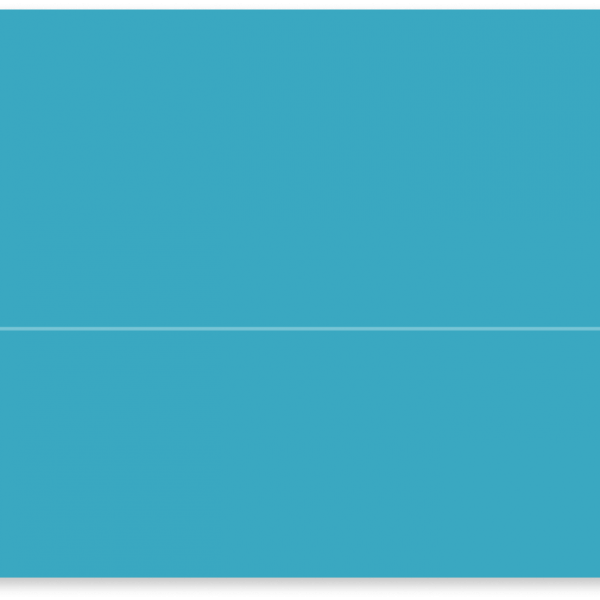Click the left edge of the upper teal panel
The image size is (600, 600).
coord(3,168)
